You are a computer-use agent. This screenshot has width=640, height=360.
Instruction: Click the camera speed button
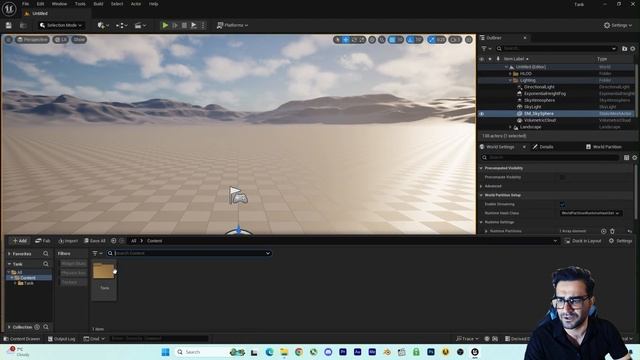455,40
